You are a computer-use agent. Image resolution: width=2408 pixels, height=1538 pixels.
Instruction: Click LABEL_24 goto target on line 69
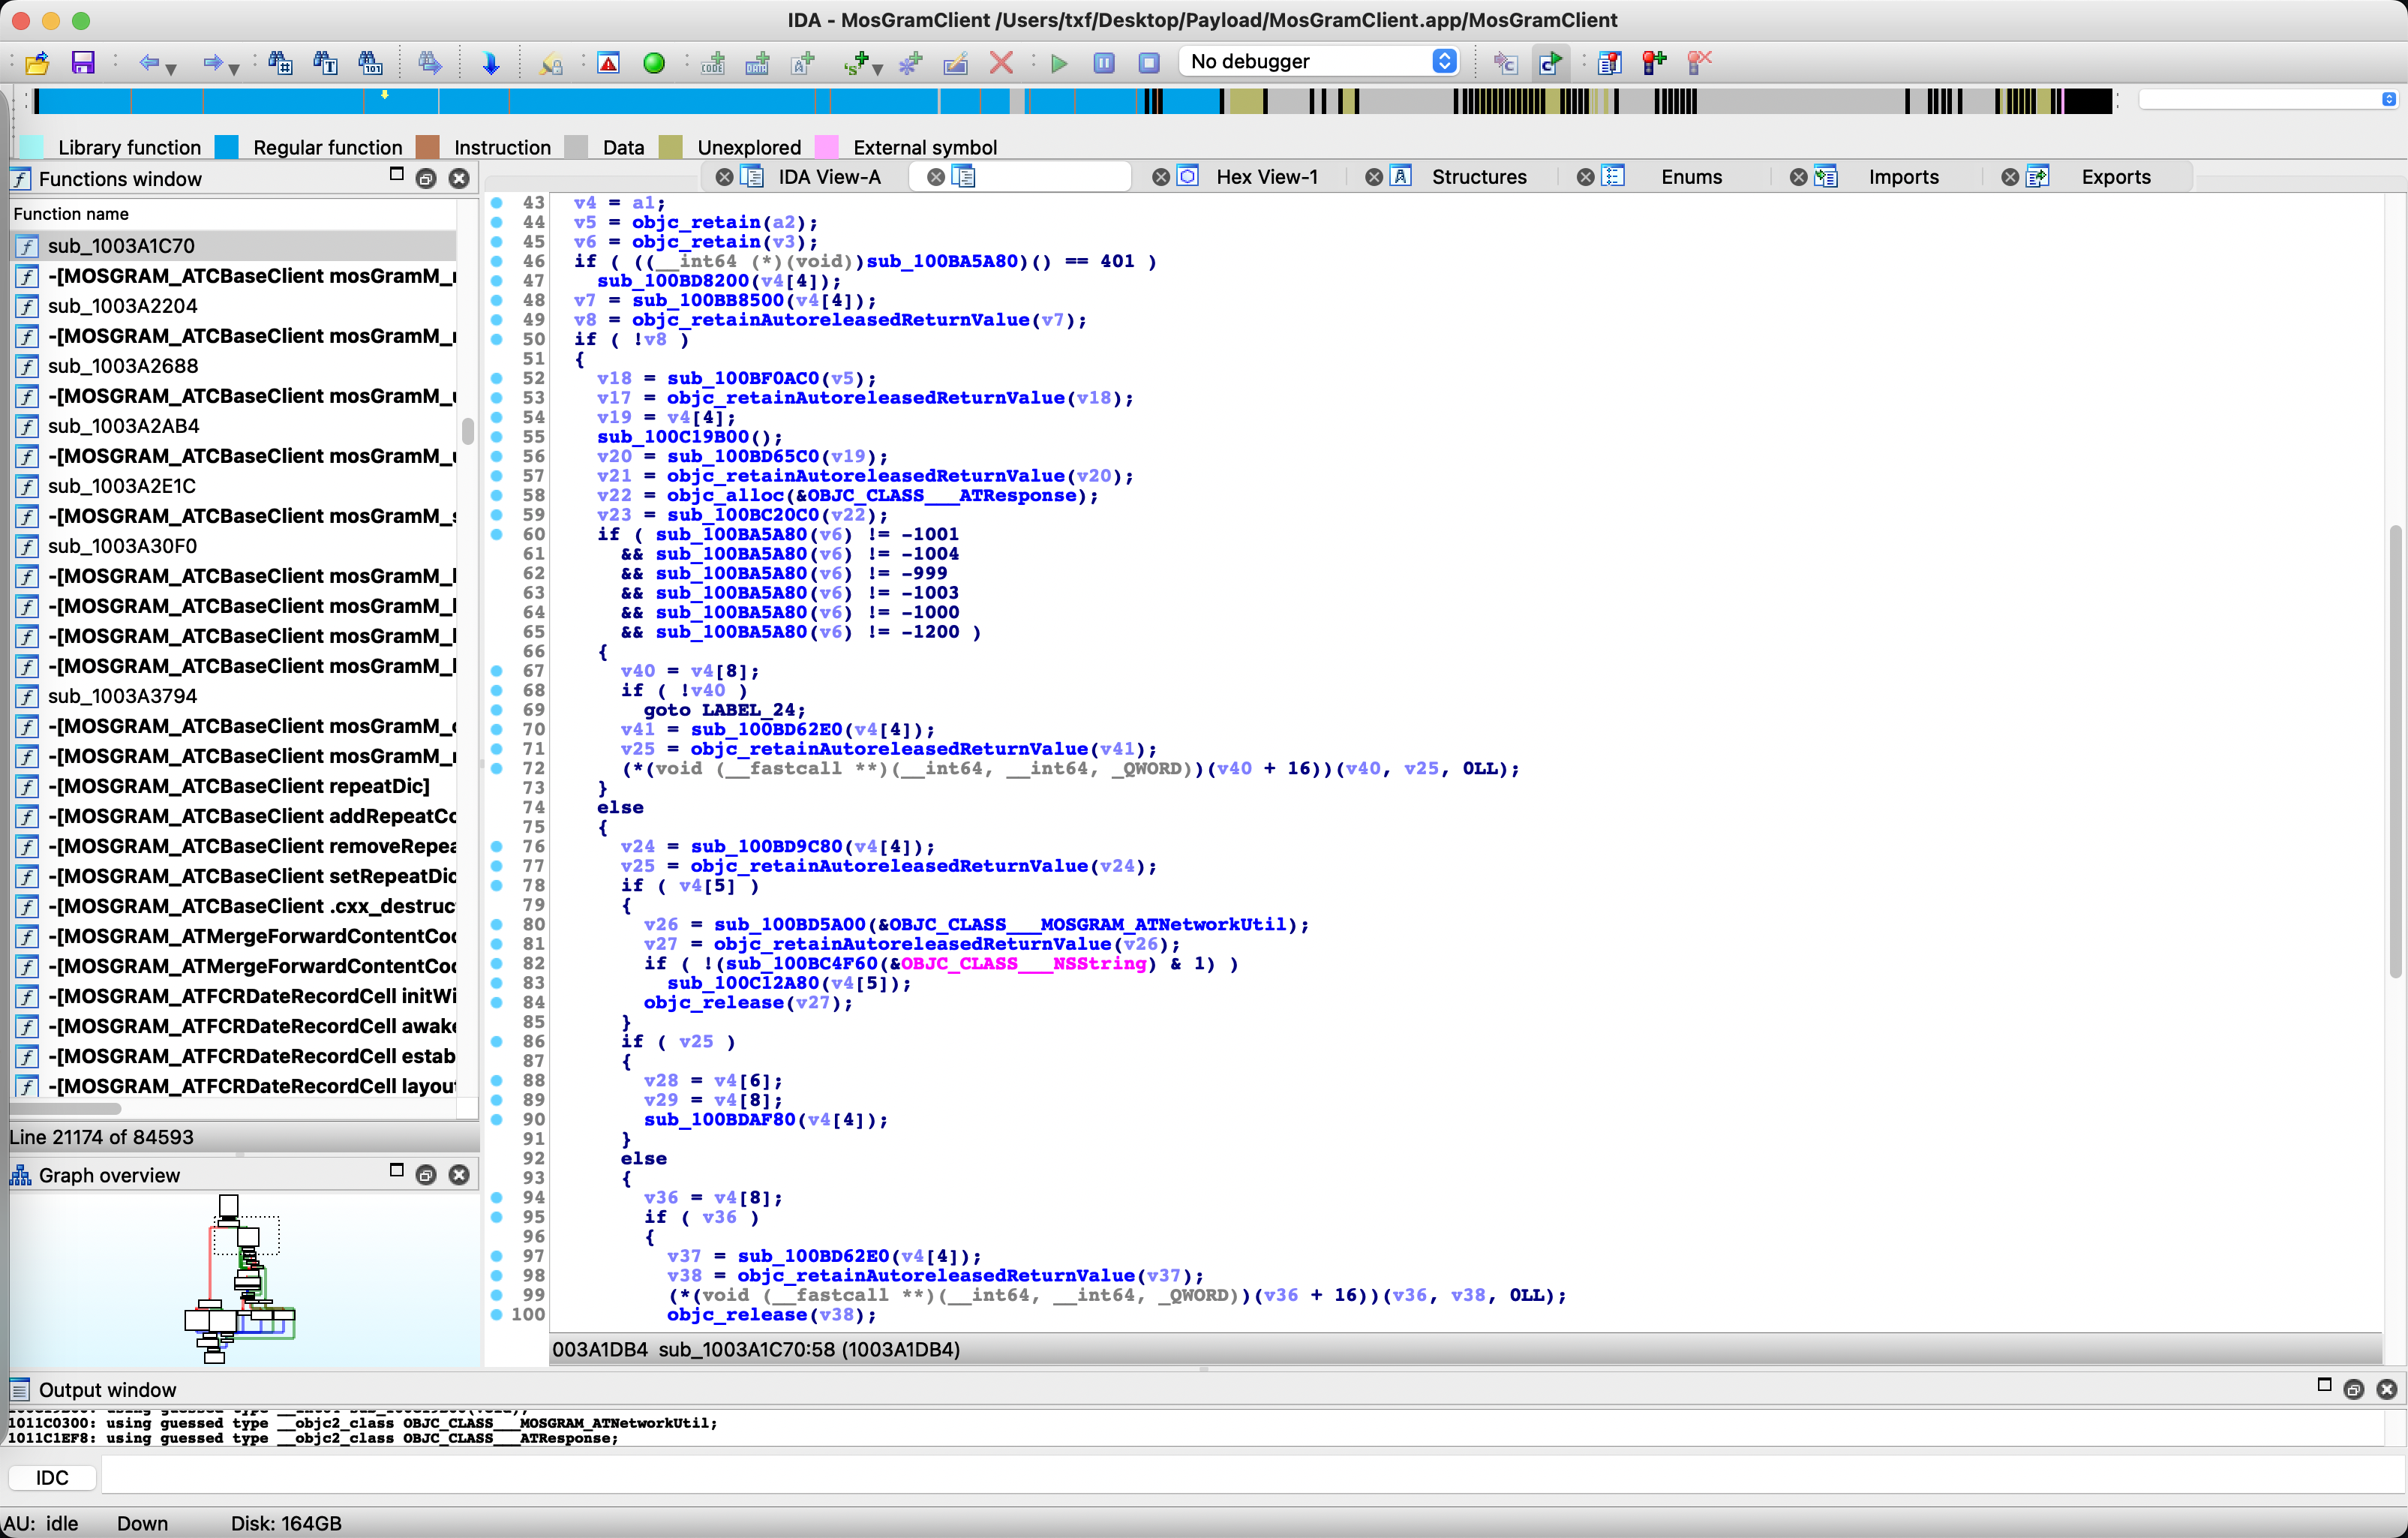pyautogui.click(x=748, y=710)
